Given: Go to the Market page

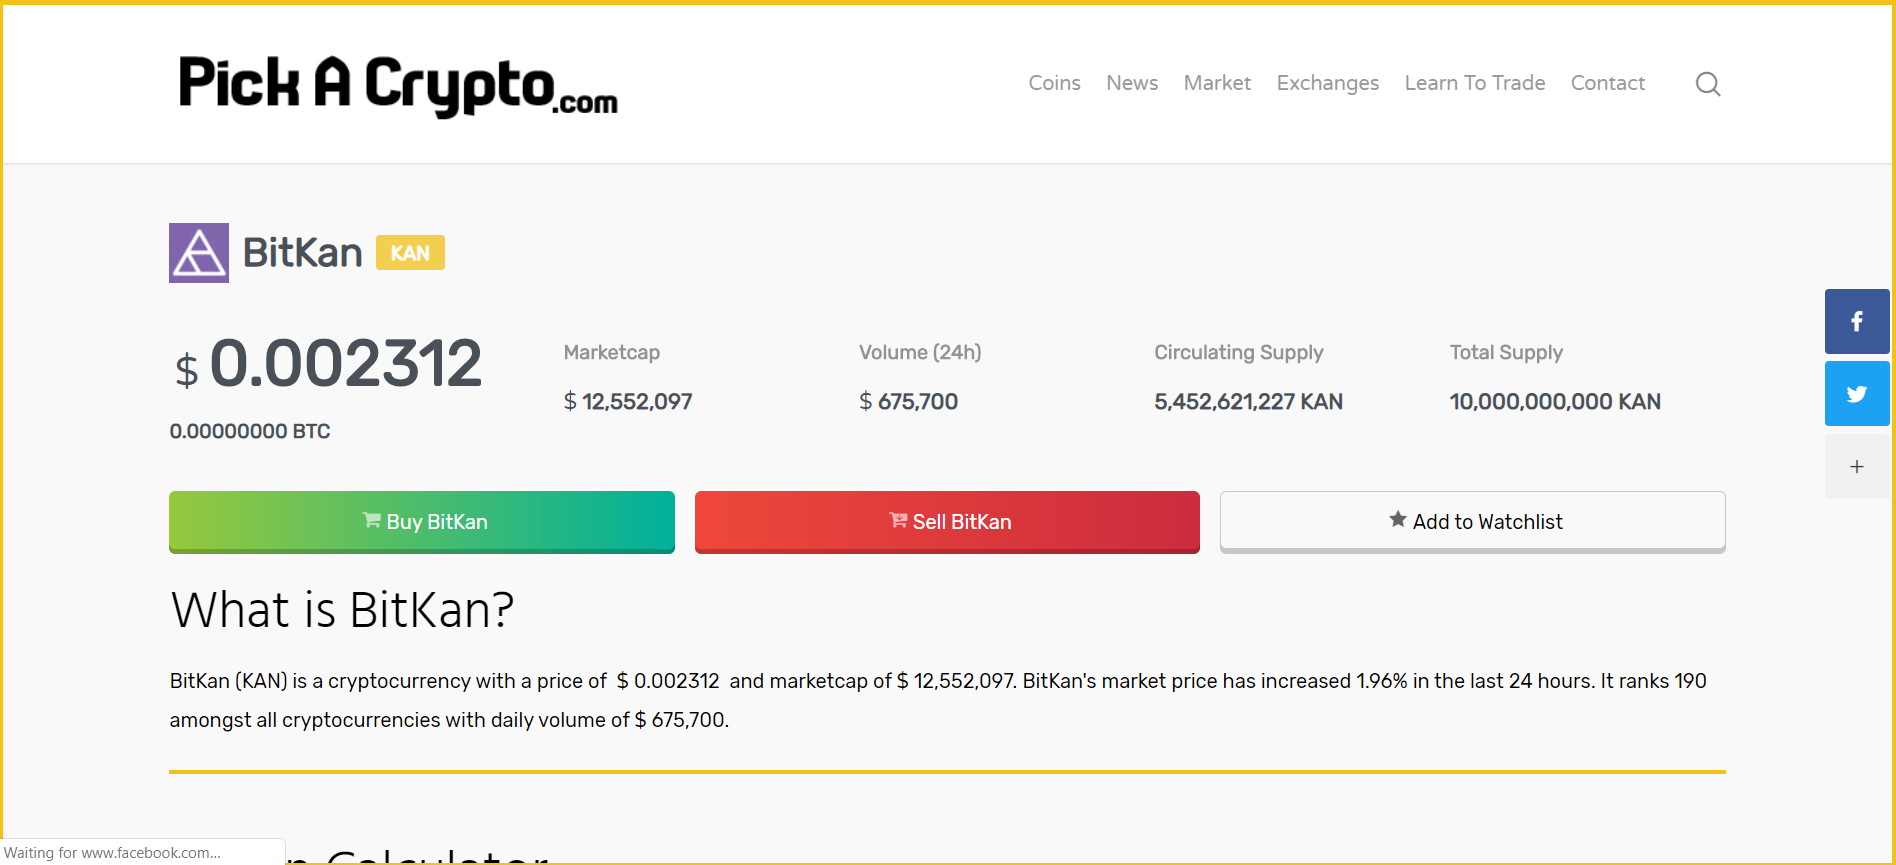Looking at the screenshot, I should tap(1217, 83).
